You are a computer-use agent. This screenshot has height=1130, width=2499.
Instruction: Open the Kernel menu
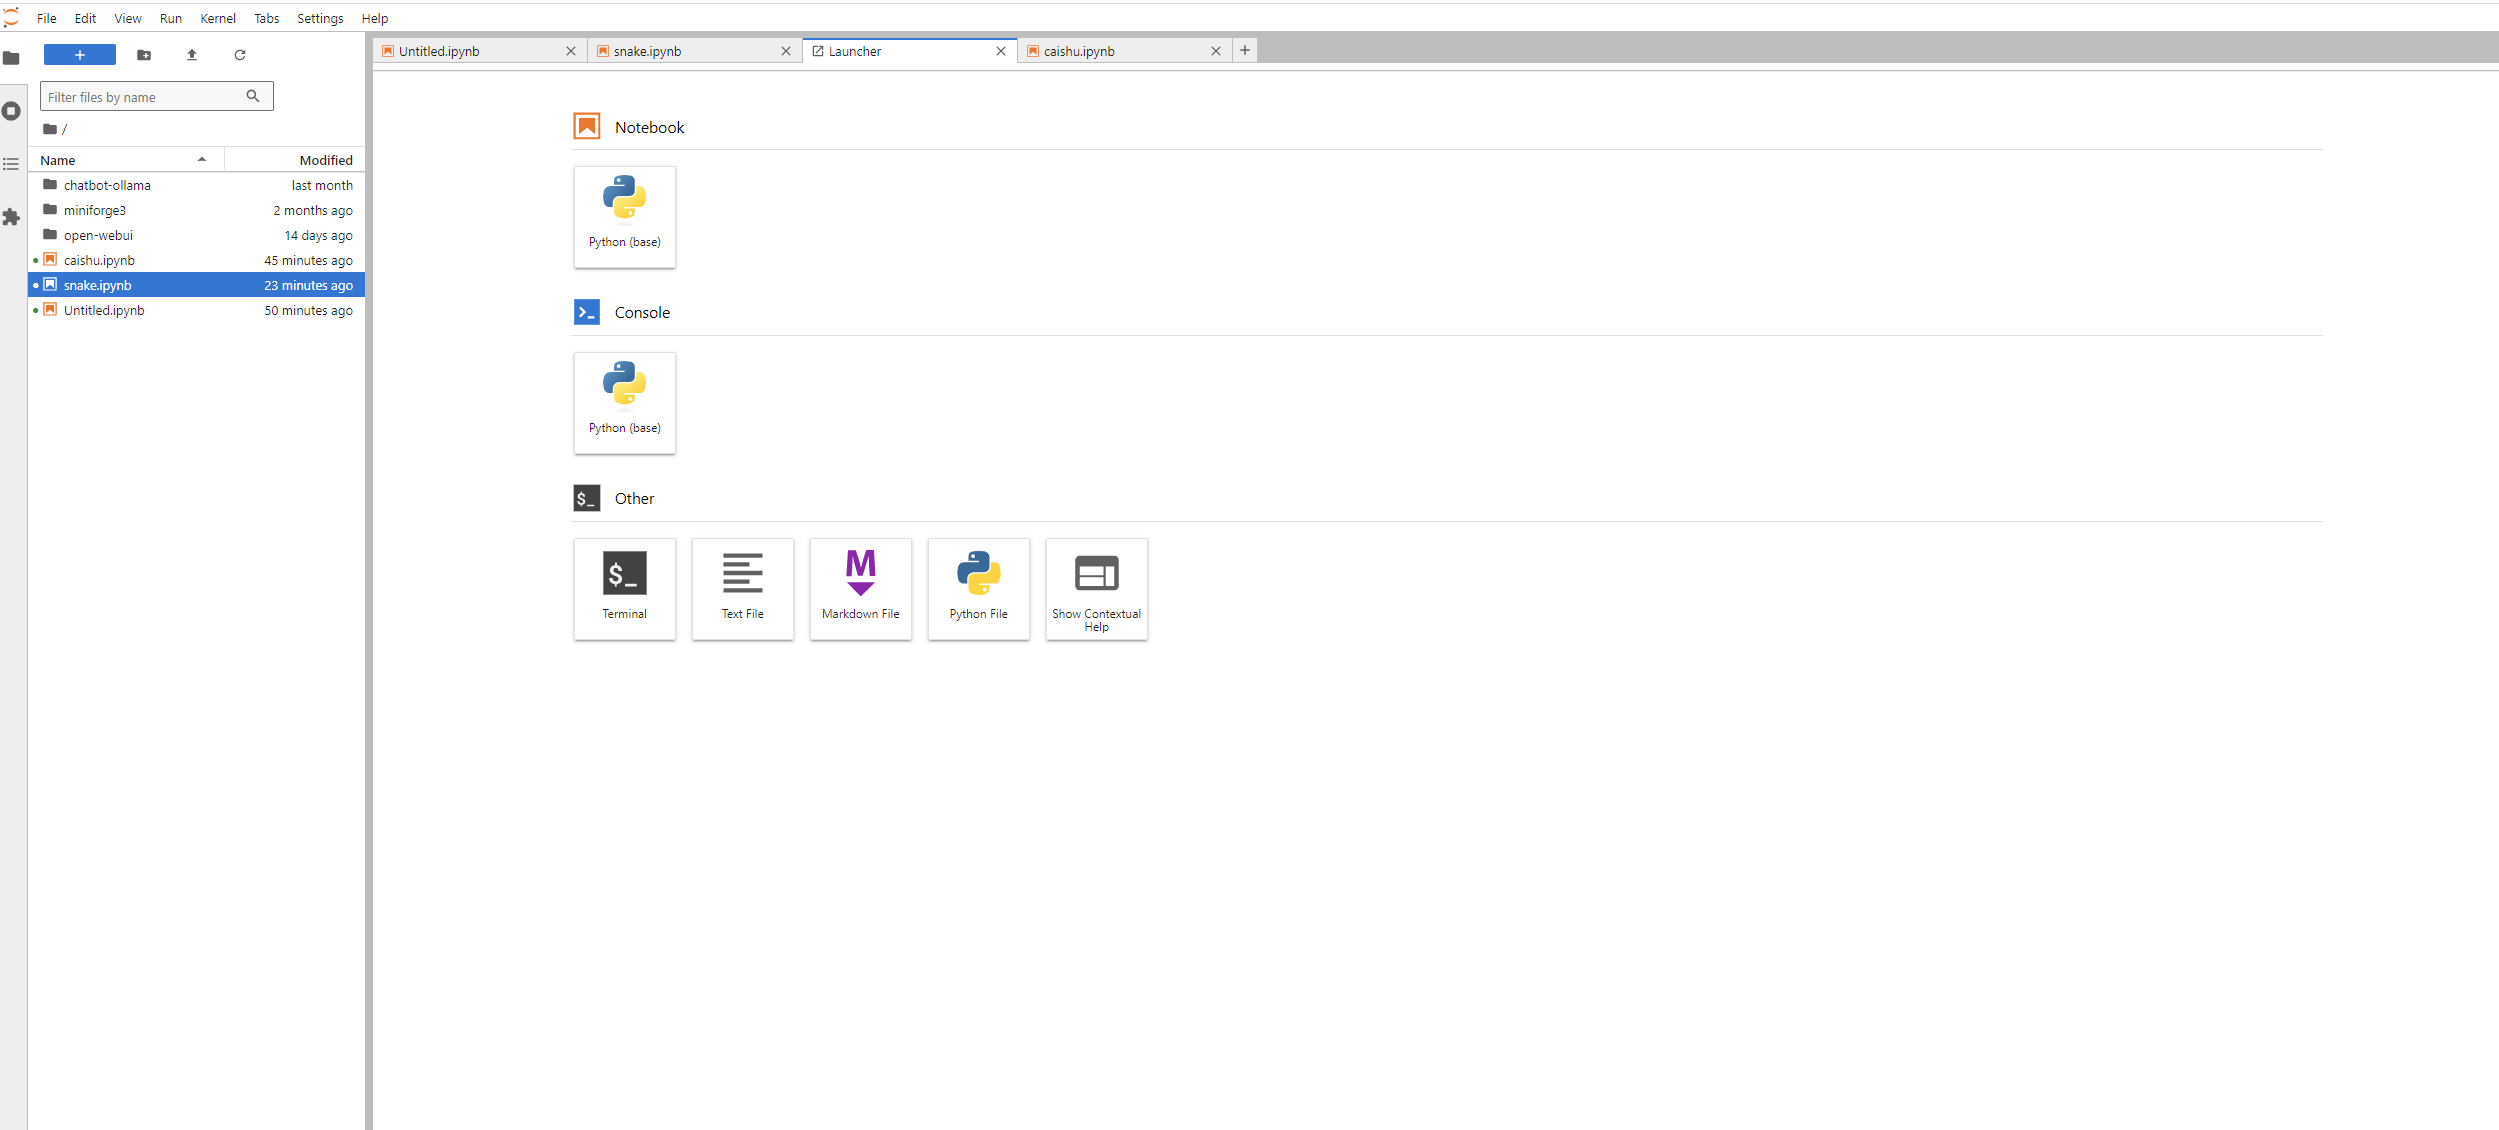tap(217, 18)
